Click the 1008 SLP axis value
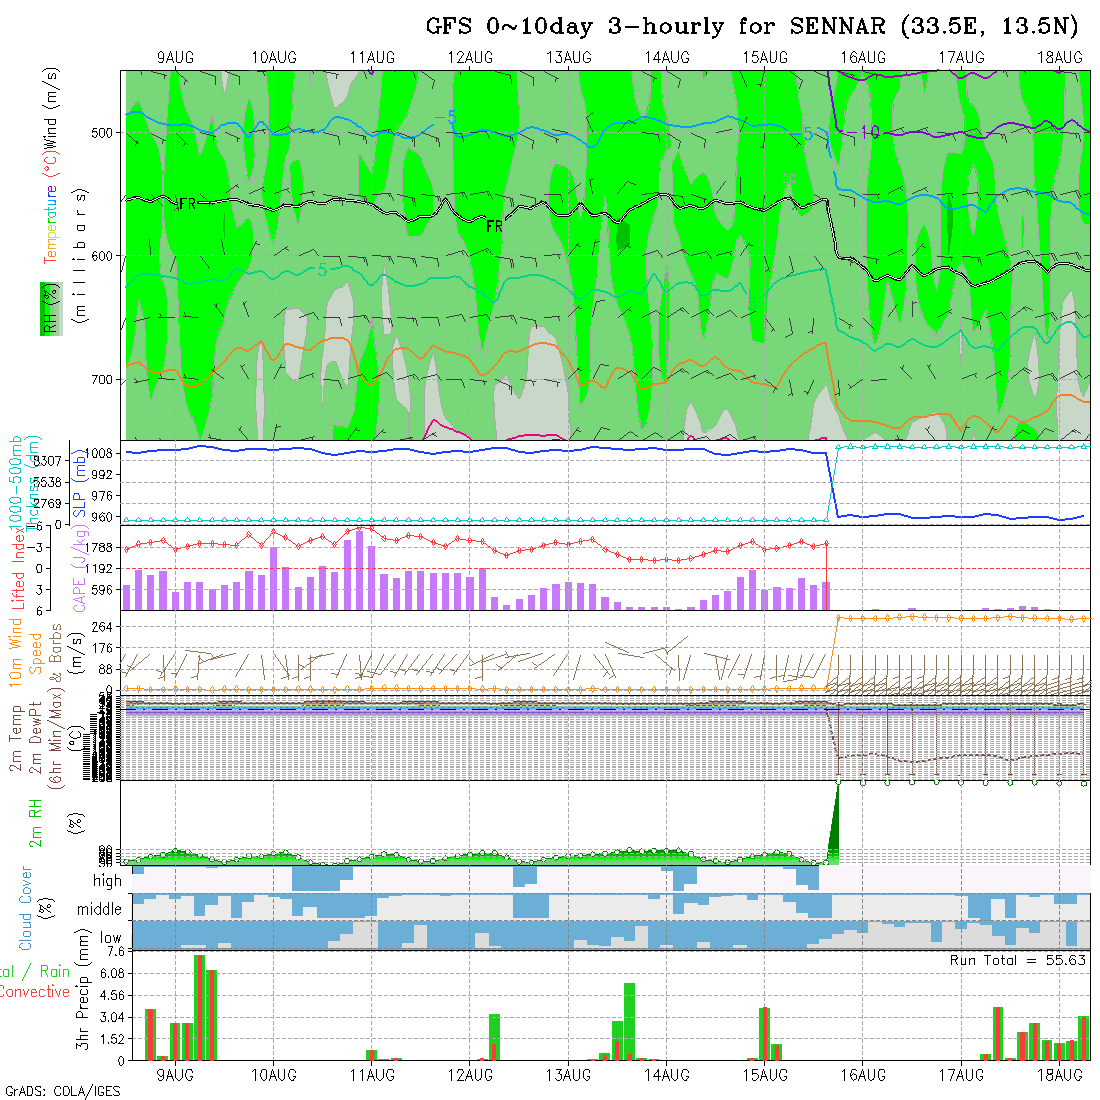The image size is (1100, 1100). (101, 454)
